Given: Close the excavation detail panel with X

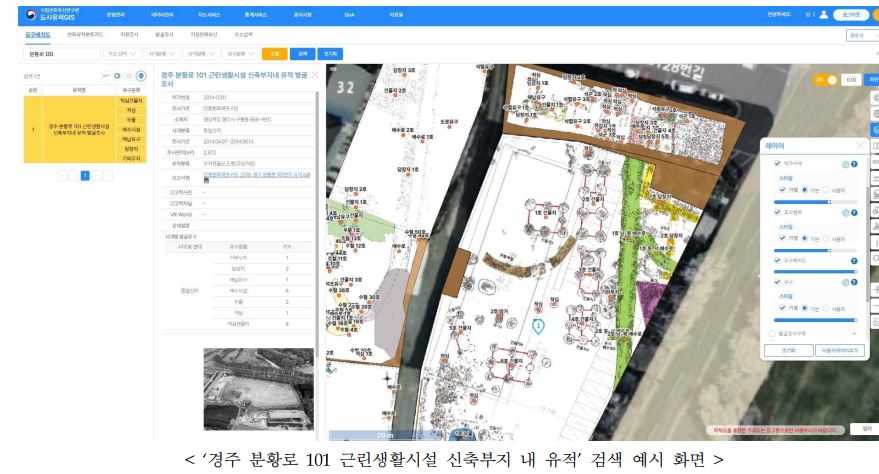Looking at the screenshot, I should click(x=315, y=75).
